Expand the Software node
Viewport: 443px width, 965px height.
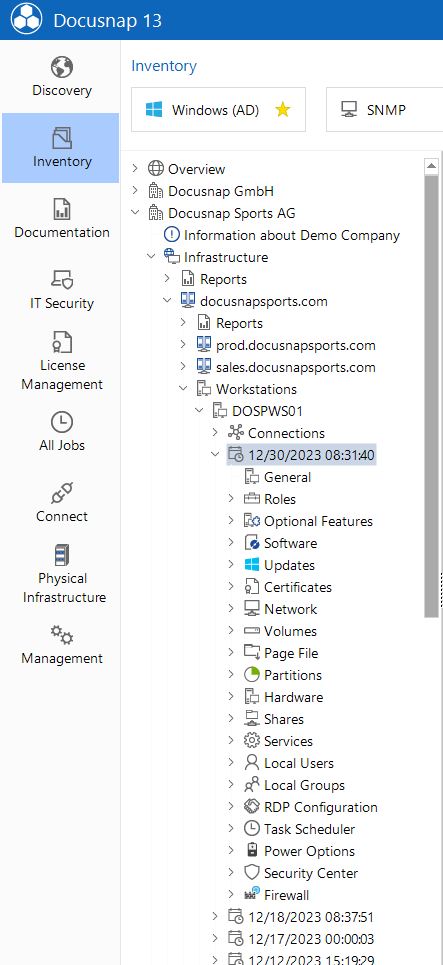click(x=231, y=543)
